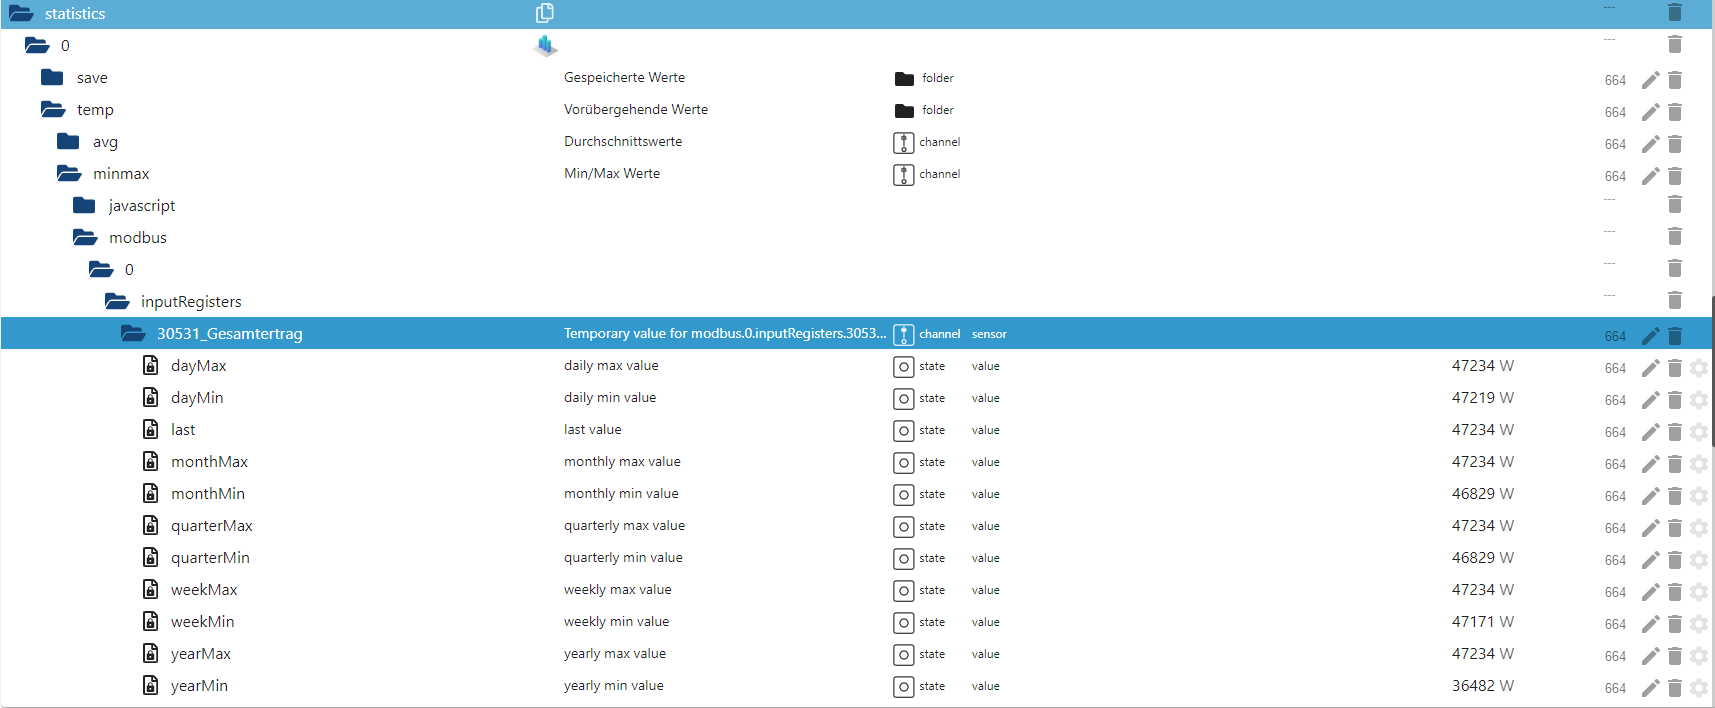Collapse the 30531_Gesamtertrag folder
Viewport: 1715px width, 708px height.
[133, 333]
